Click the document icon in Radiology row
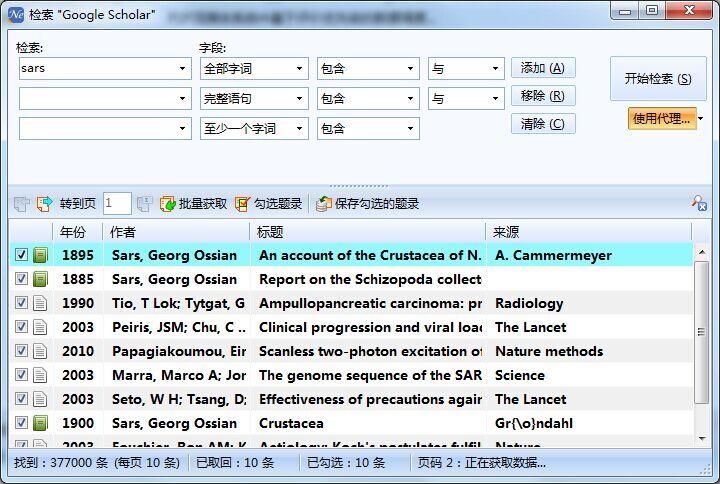 pos(40,303)
